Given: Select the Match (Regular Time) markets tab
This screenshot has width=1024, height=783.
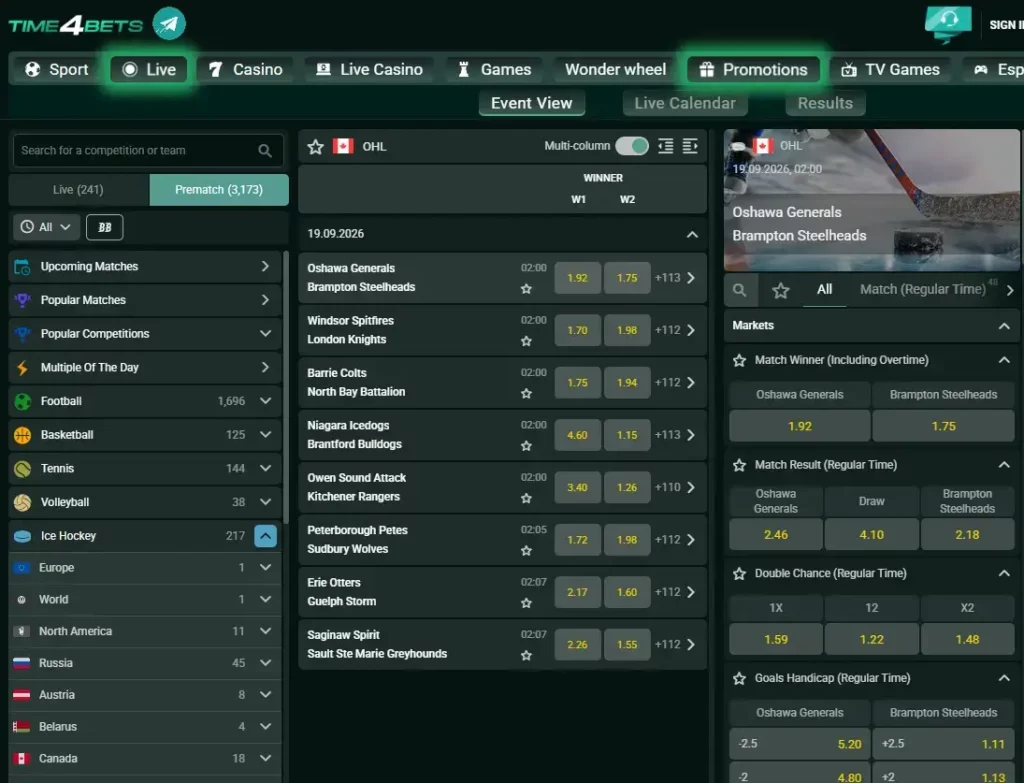Looking at the screenshot, I should (923, 289).
